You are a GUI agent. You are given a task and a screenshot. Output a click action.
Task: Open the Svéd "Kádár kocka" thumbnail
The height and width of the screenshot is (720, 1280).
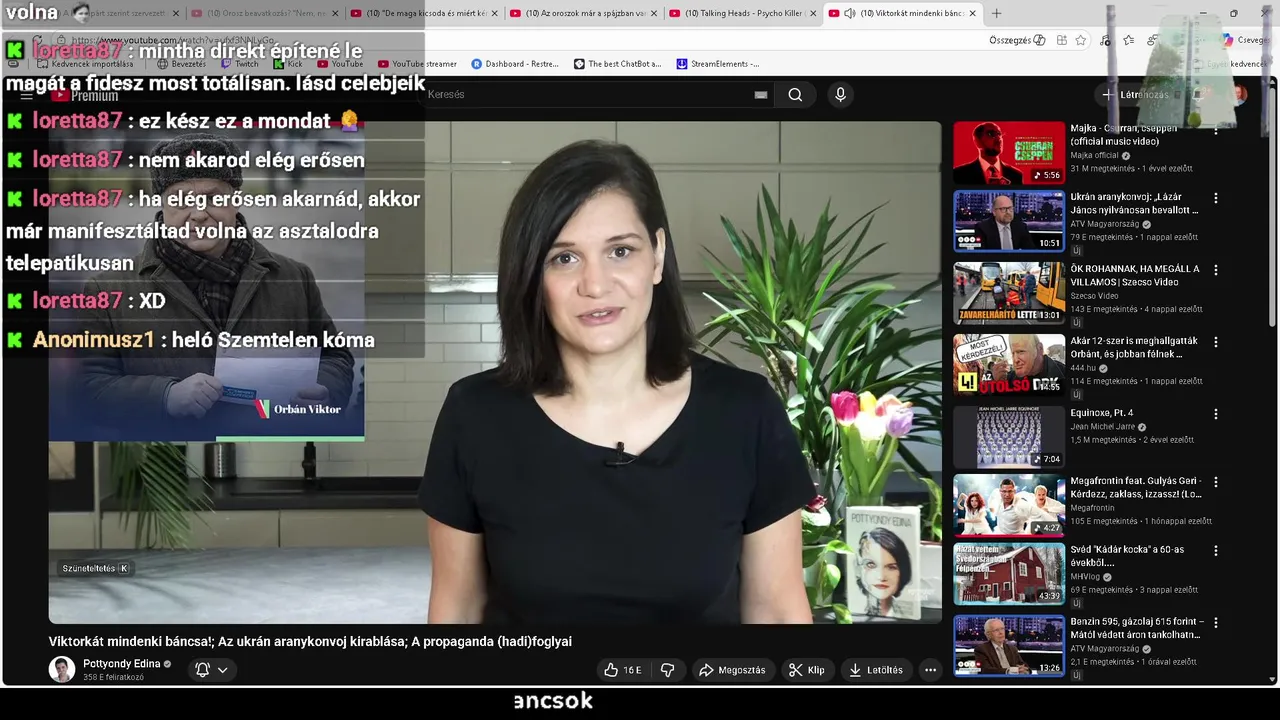tap(1009, 574)
